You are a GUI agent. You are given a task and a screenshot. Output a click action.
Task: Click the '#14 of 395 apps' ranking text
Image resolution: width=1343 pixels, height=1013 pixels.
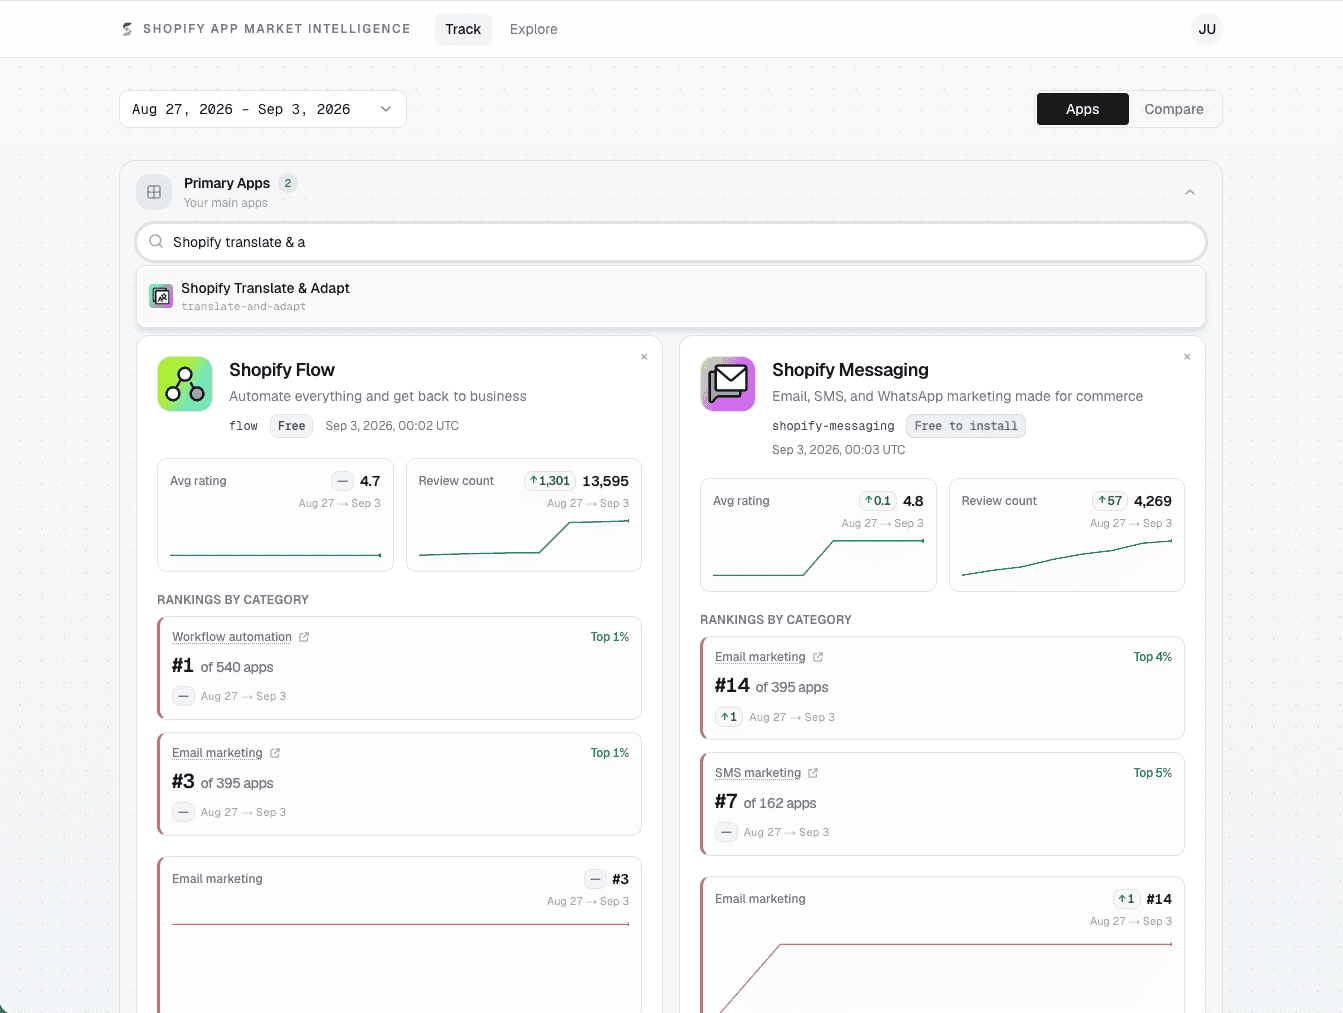(771, 686)
